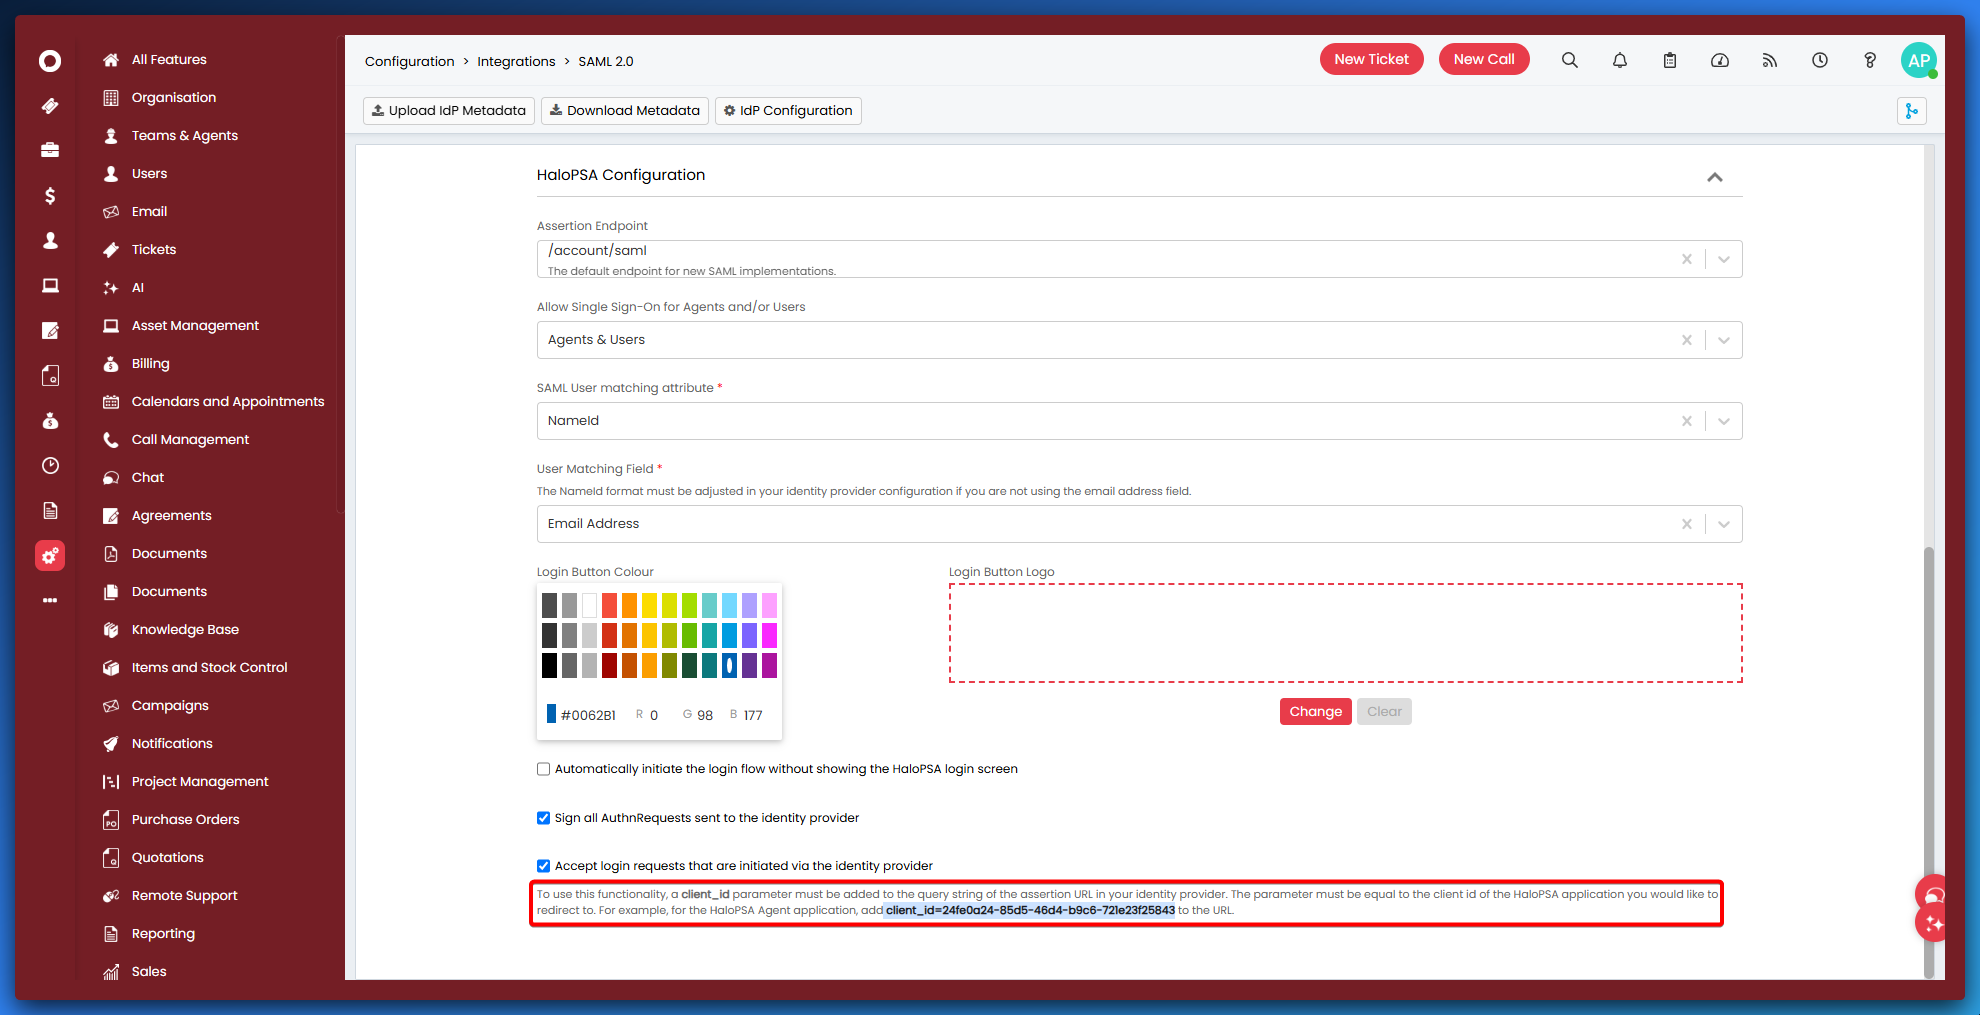Viewport: 1980px width, 1015px height.
Task: Click the Change logo button
Action: (1315, 712)
